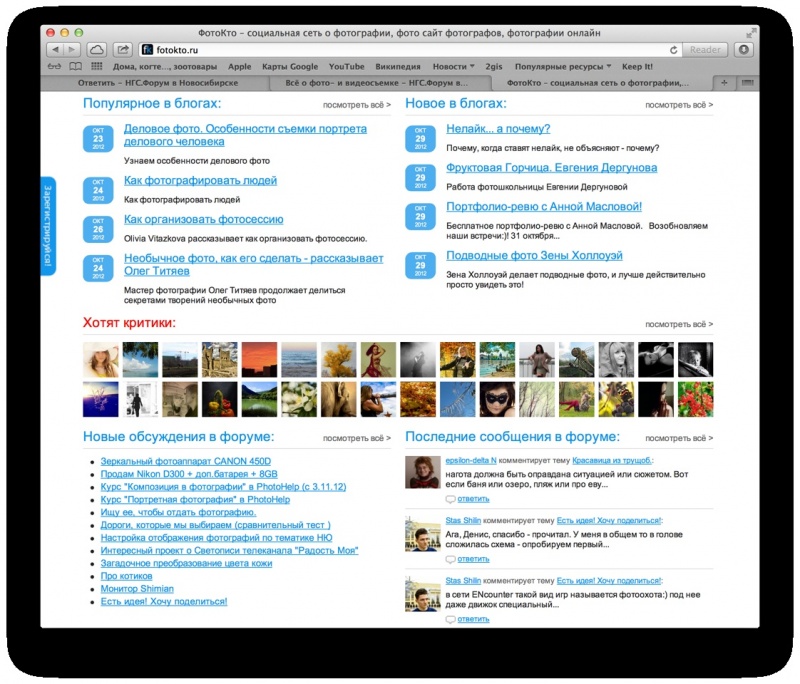
Task: Click the Зарегистрируйся side button
Action: (x=47, y=227)
